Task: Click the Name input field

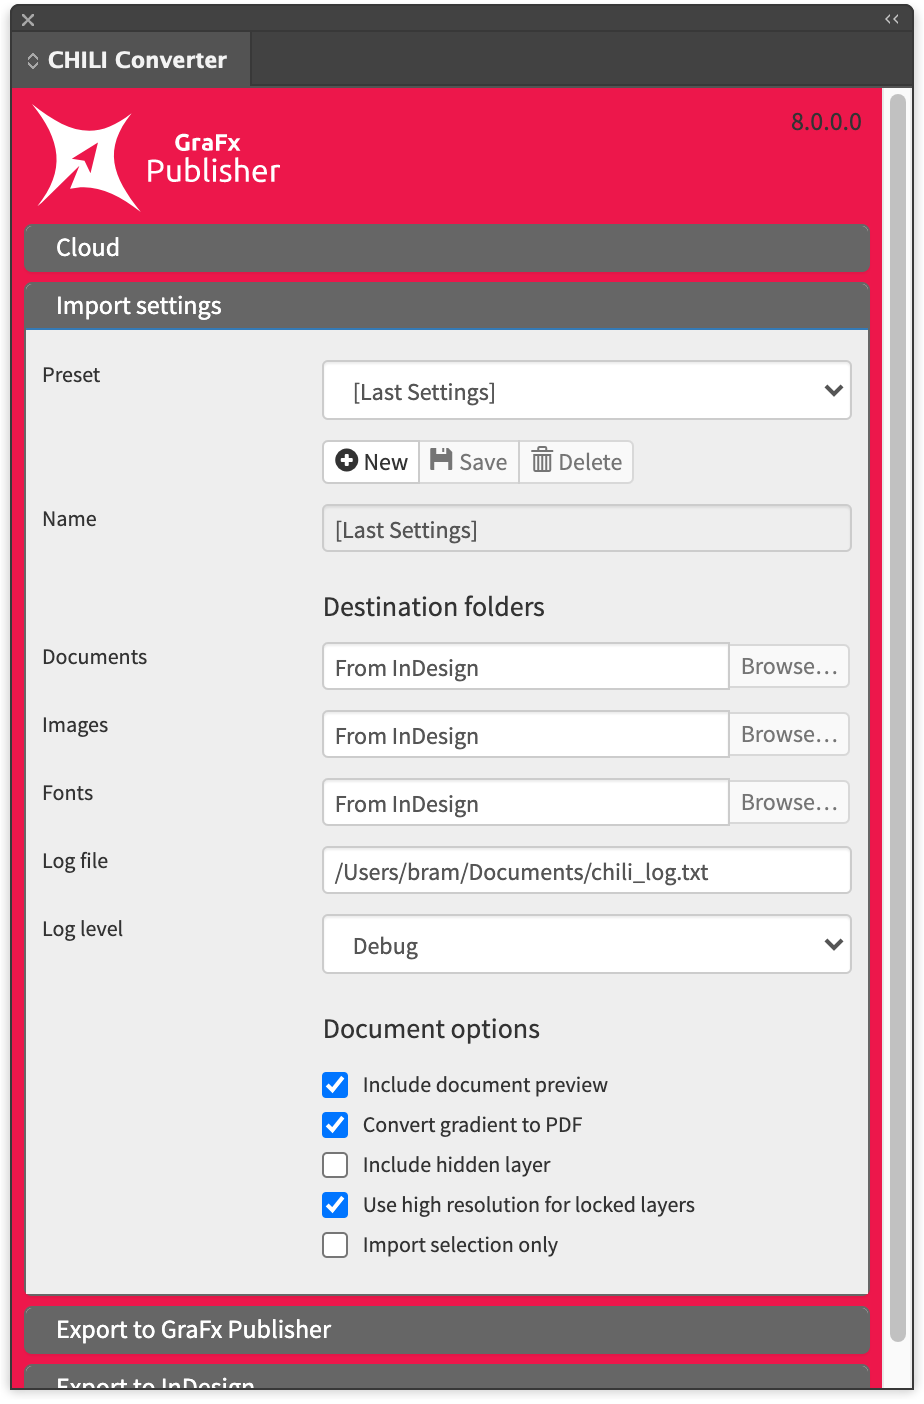Action: coord(587,529)
